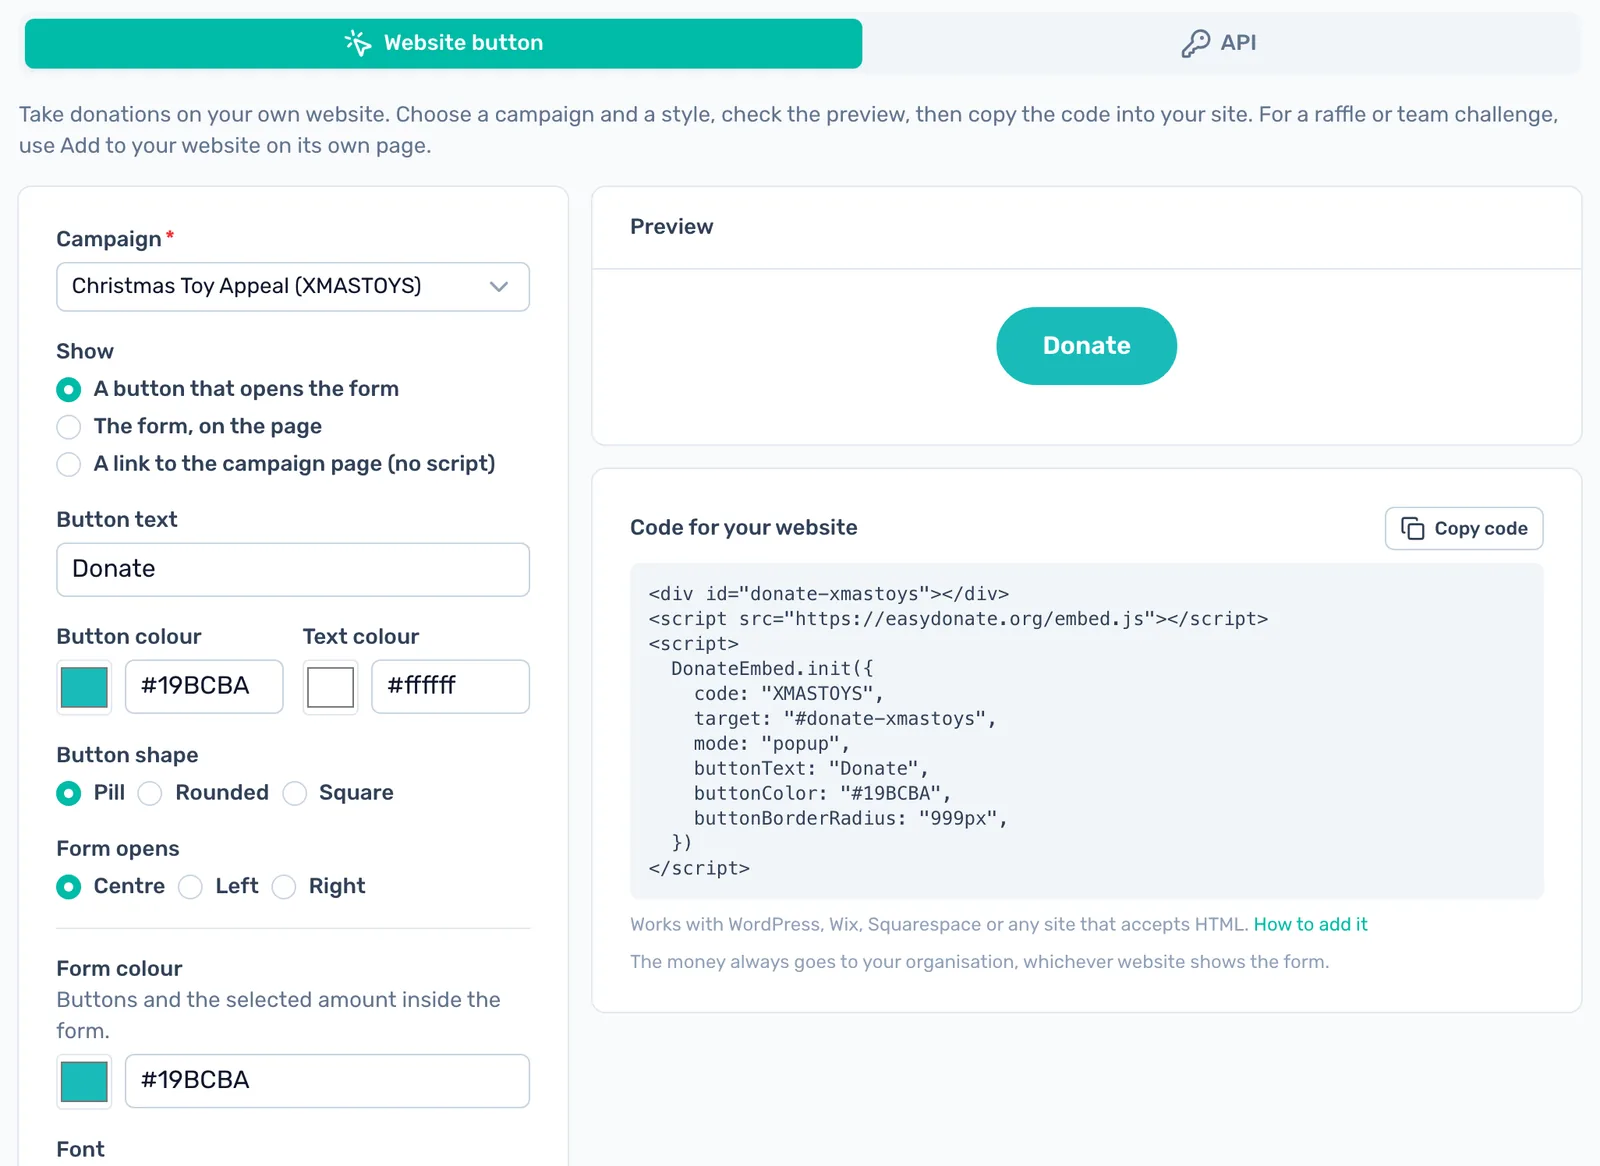Open the 'How to add it' link
Viewport: 1600px width, 1166px height.
click(1310, 924)
